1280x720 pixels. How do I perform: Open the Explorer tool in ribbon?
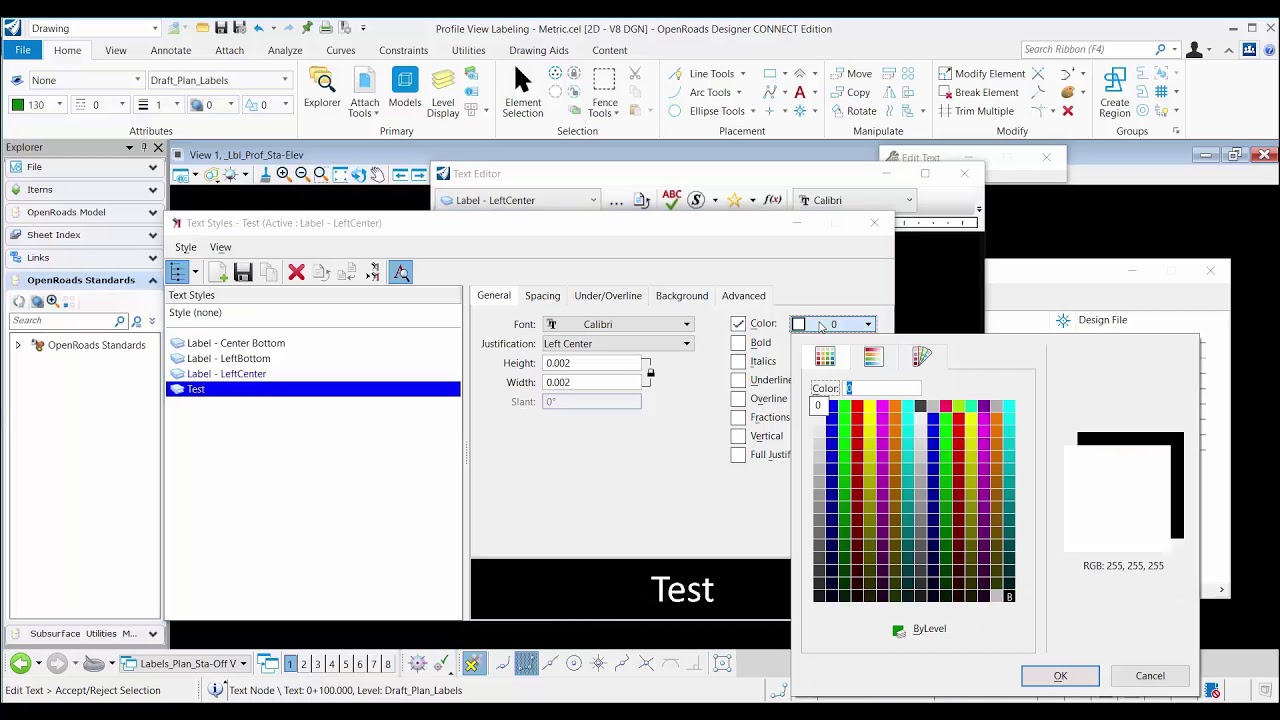[x=322, y=88]
